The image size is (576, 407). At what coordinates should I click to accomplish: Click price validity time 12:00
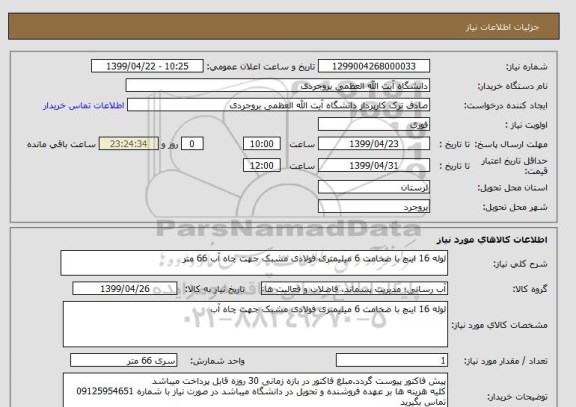tap(262, 165)
